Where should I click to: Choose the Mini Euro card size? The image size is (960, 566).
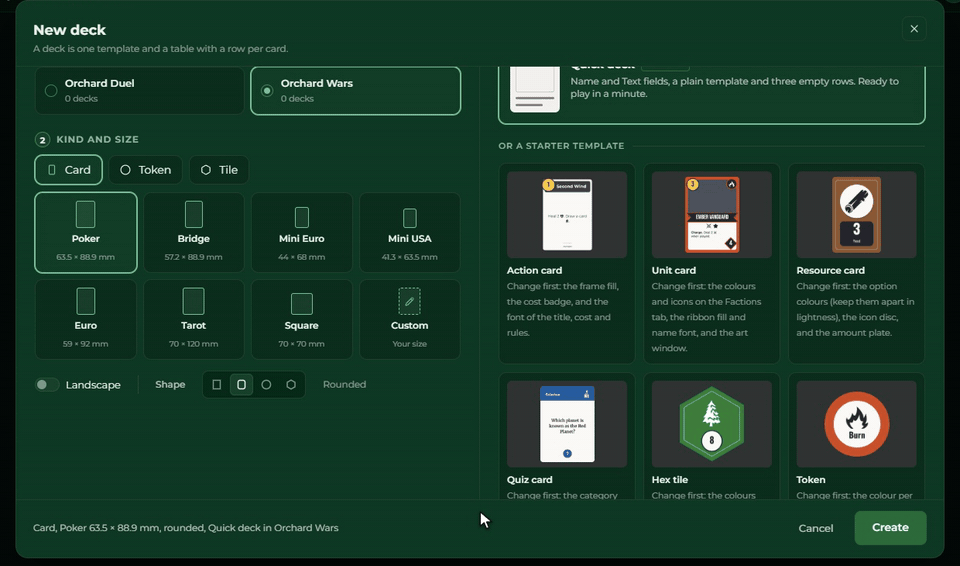(301, 232)
